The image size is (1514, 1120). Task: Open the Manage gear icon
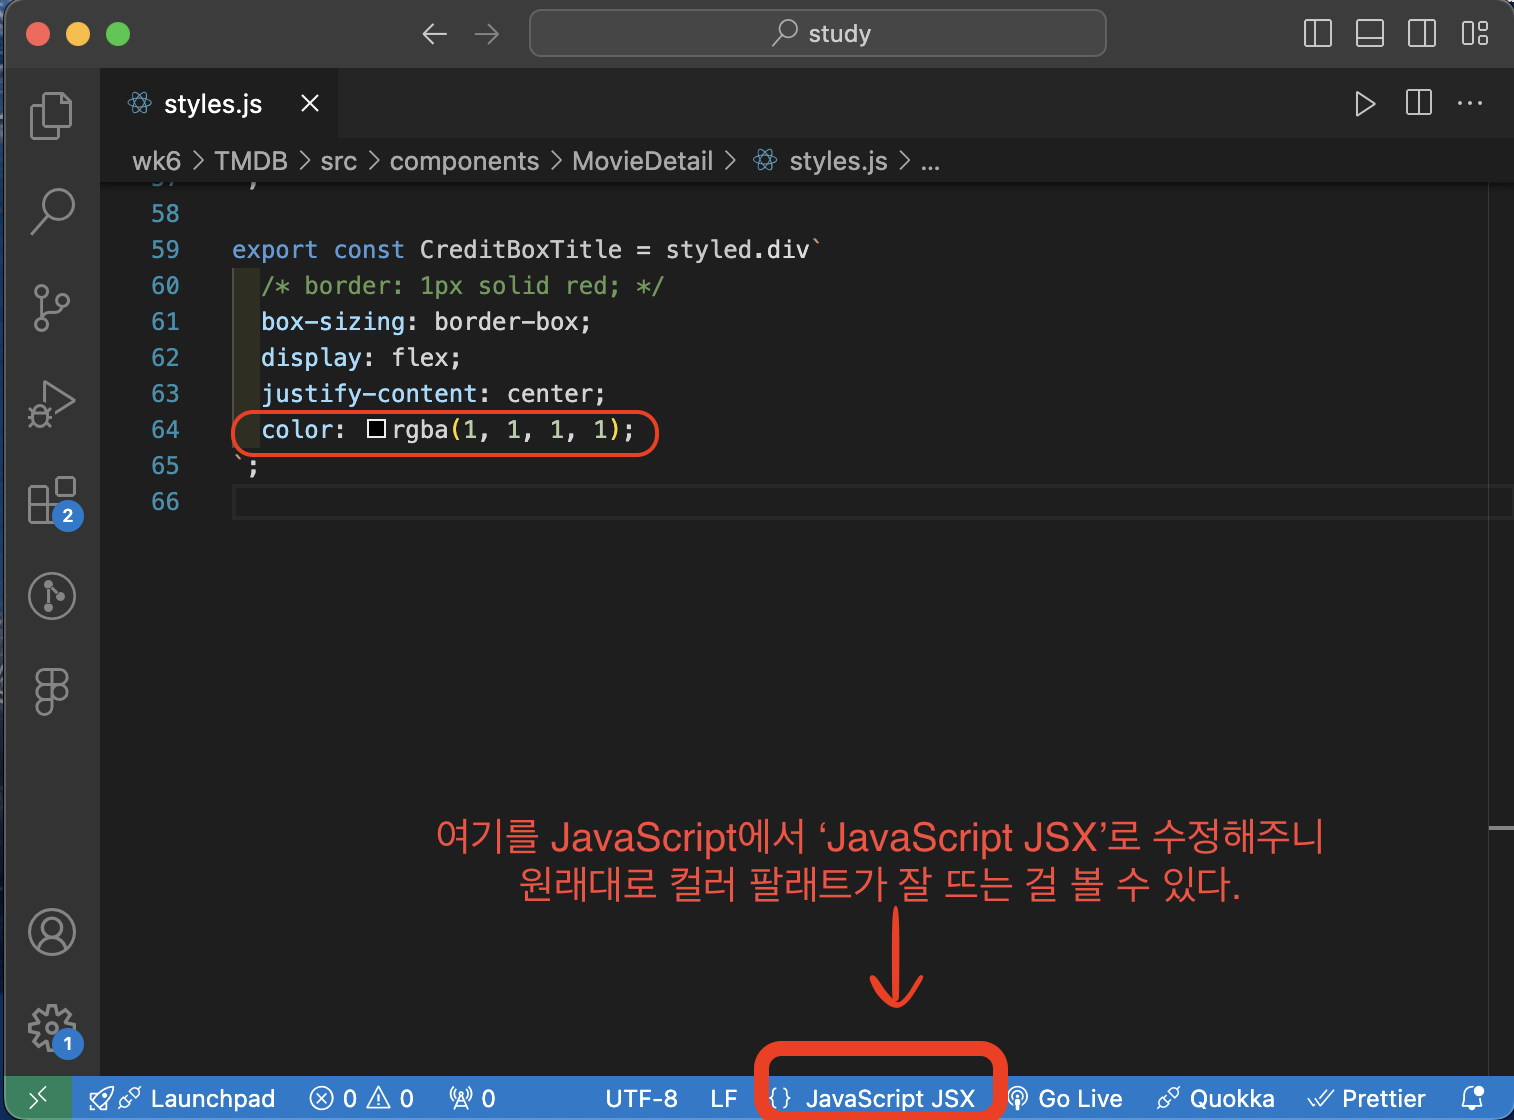click(53, 1029)
